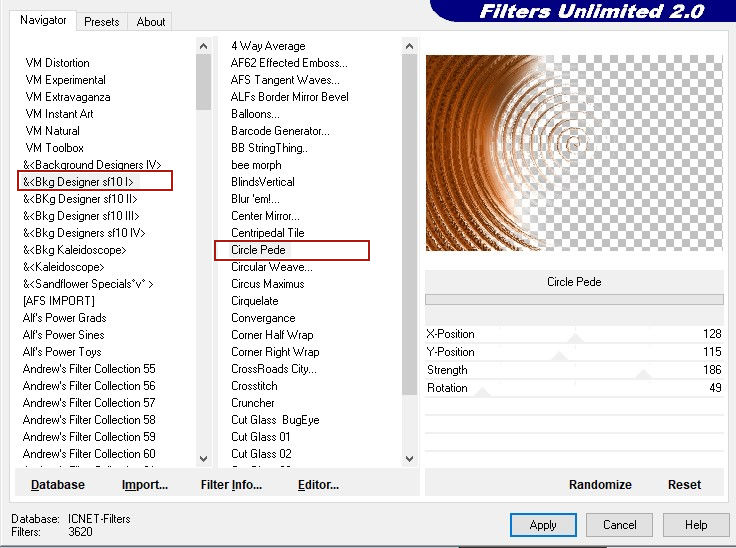Select the VM Distortion filter category
Screen dimensions: 736x548
pyautogui.click(x=57, y=63)
